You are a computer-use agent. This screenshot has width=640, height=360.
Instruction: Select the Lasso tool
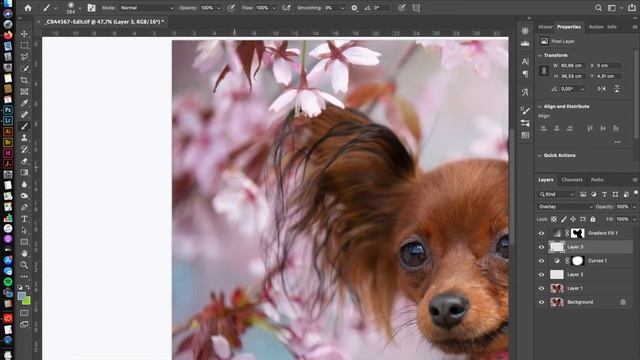coord(24,57)
